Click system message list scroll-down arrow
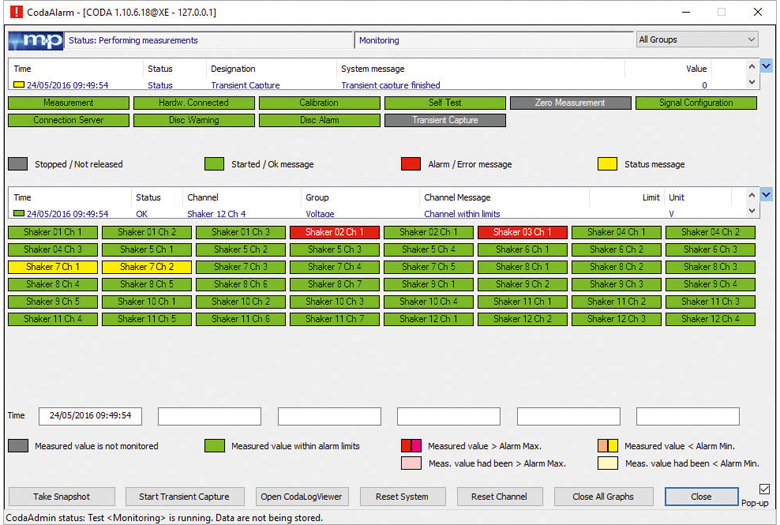This screenshot has height=525, width=780. (752, 82)
